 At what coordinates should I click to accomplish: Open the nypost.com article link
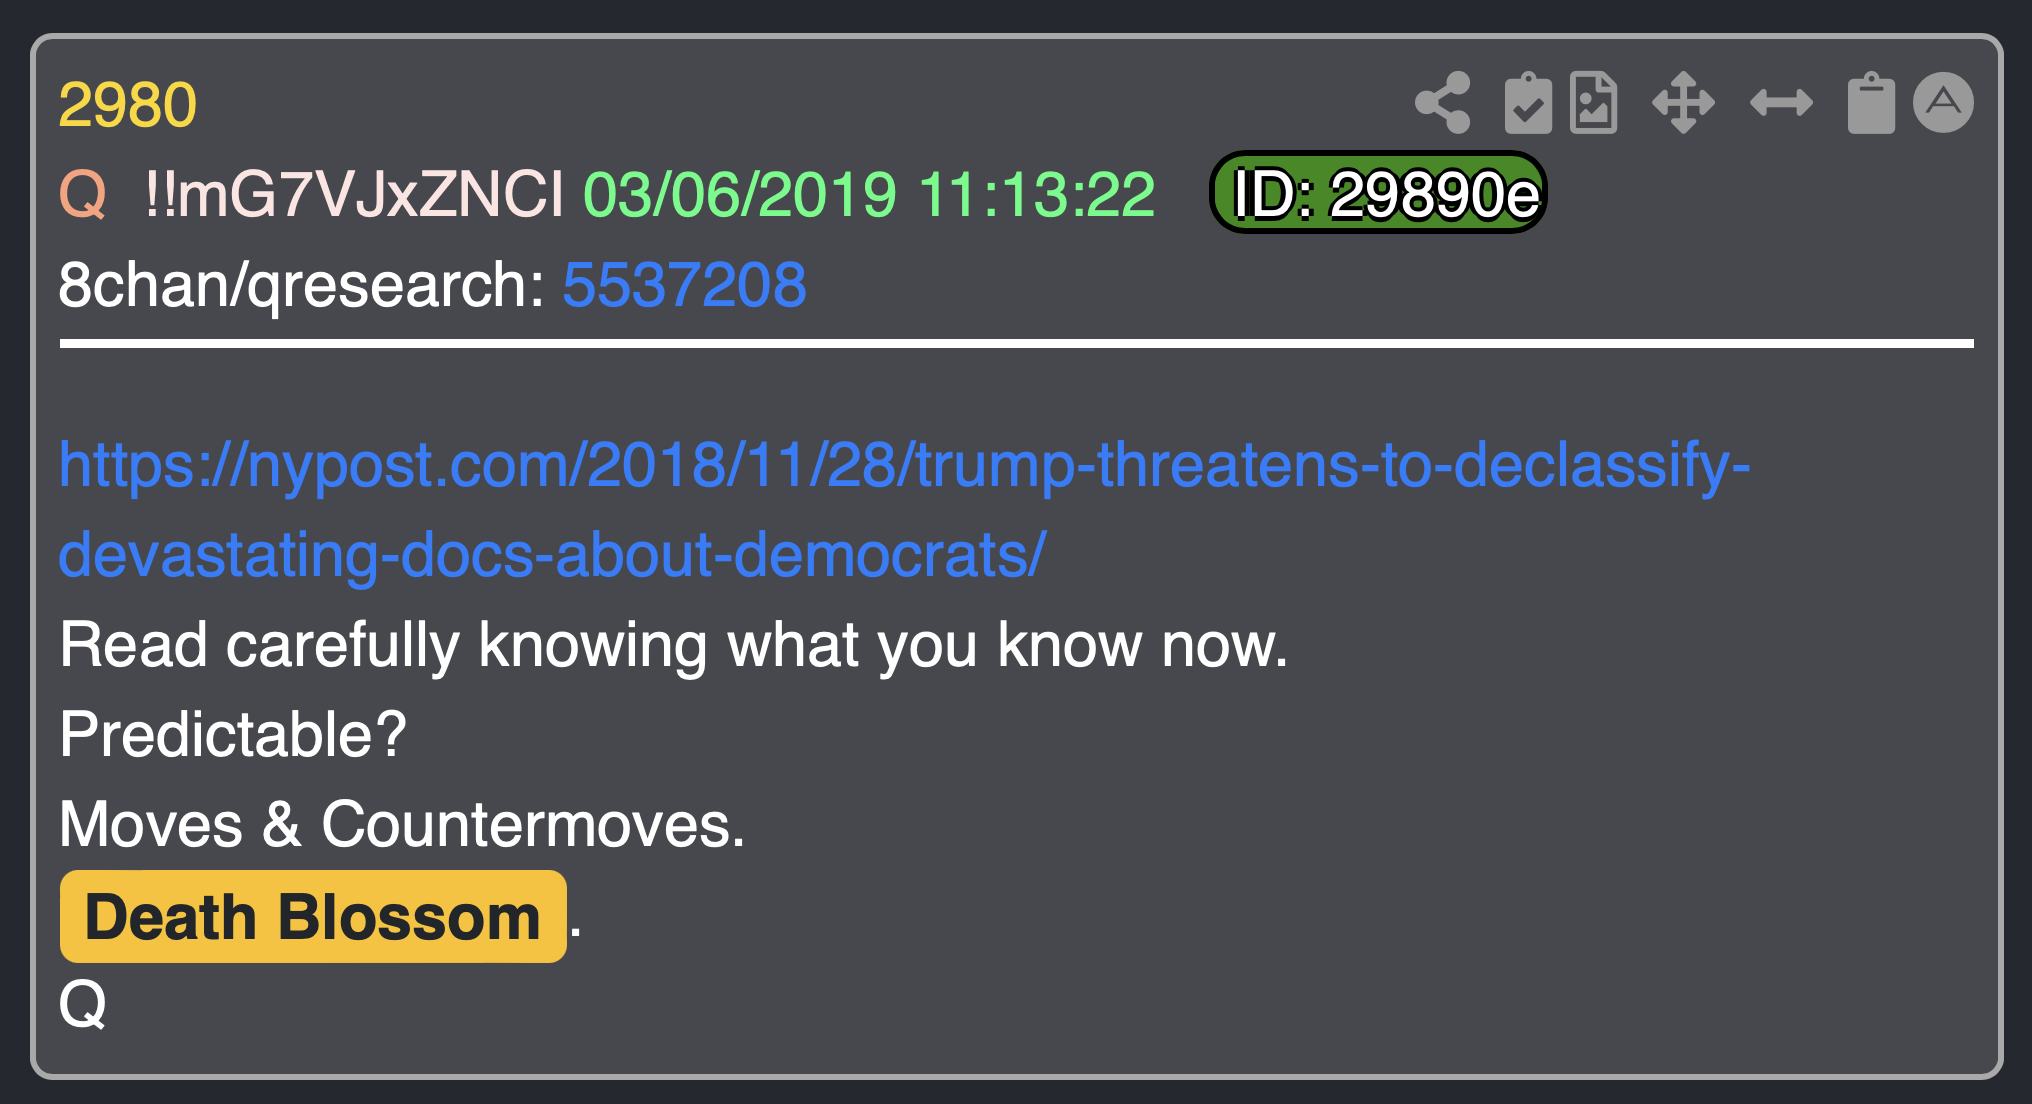[904, 510]
